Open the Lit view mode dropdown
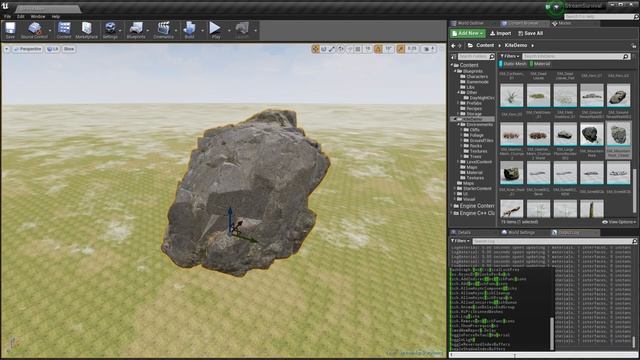Viewport: 640px width, 360px height. click(53, 49)
